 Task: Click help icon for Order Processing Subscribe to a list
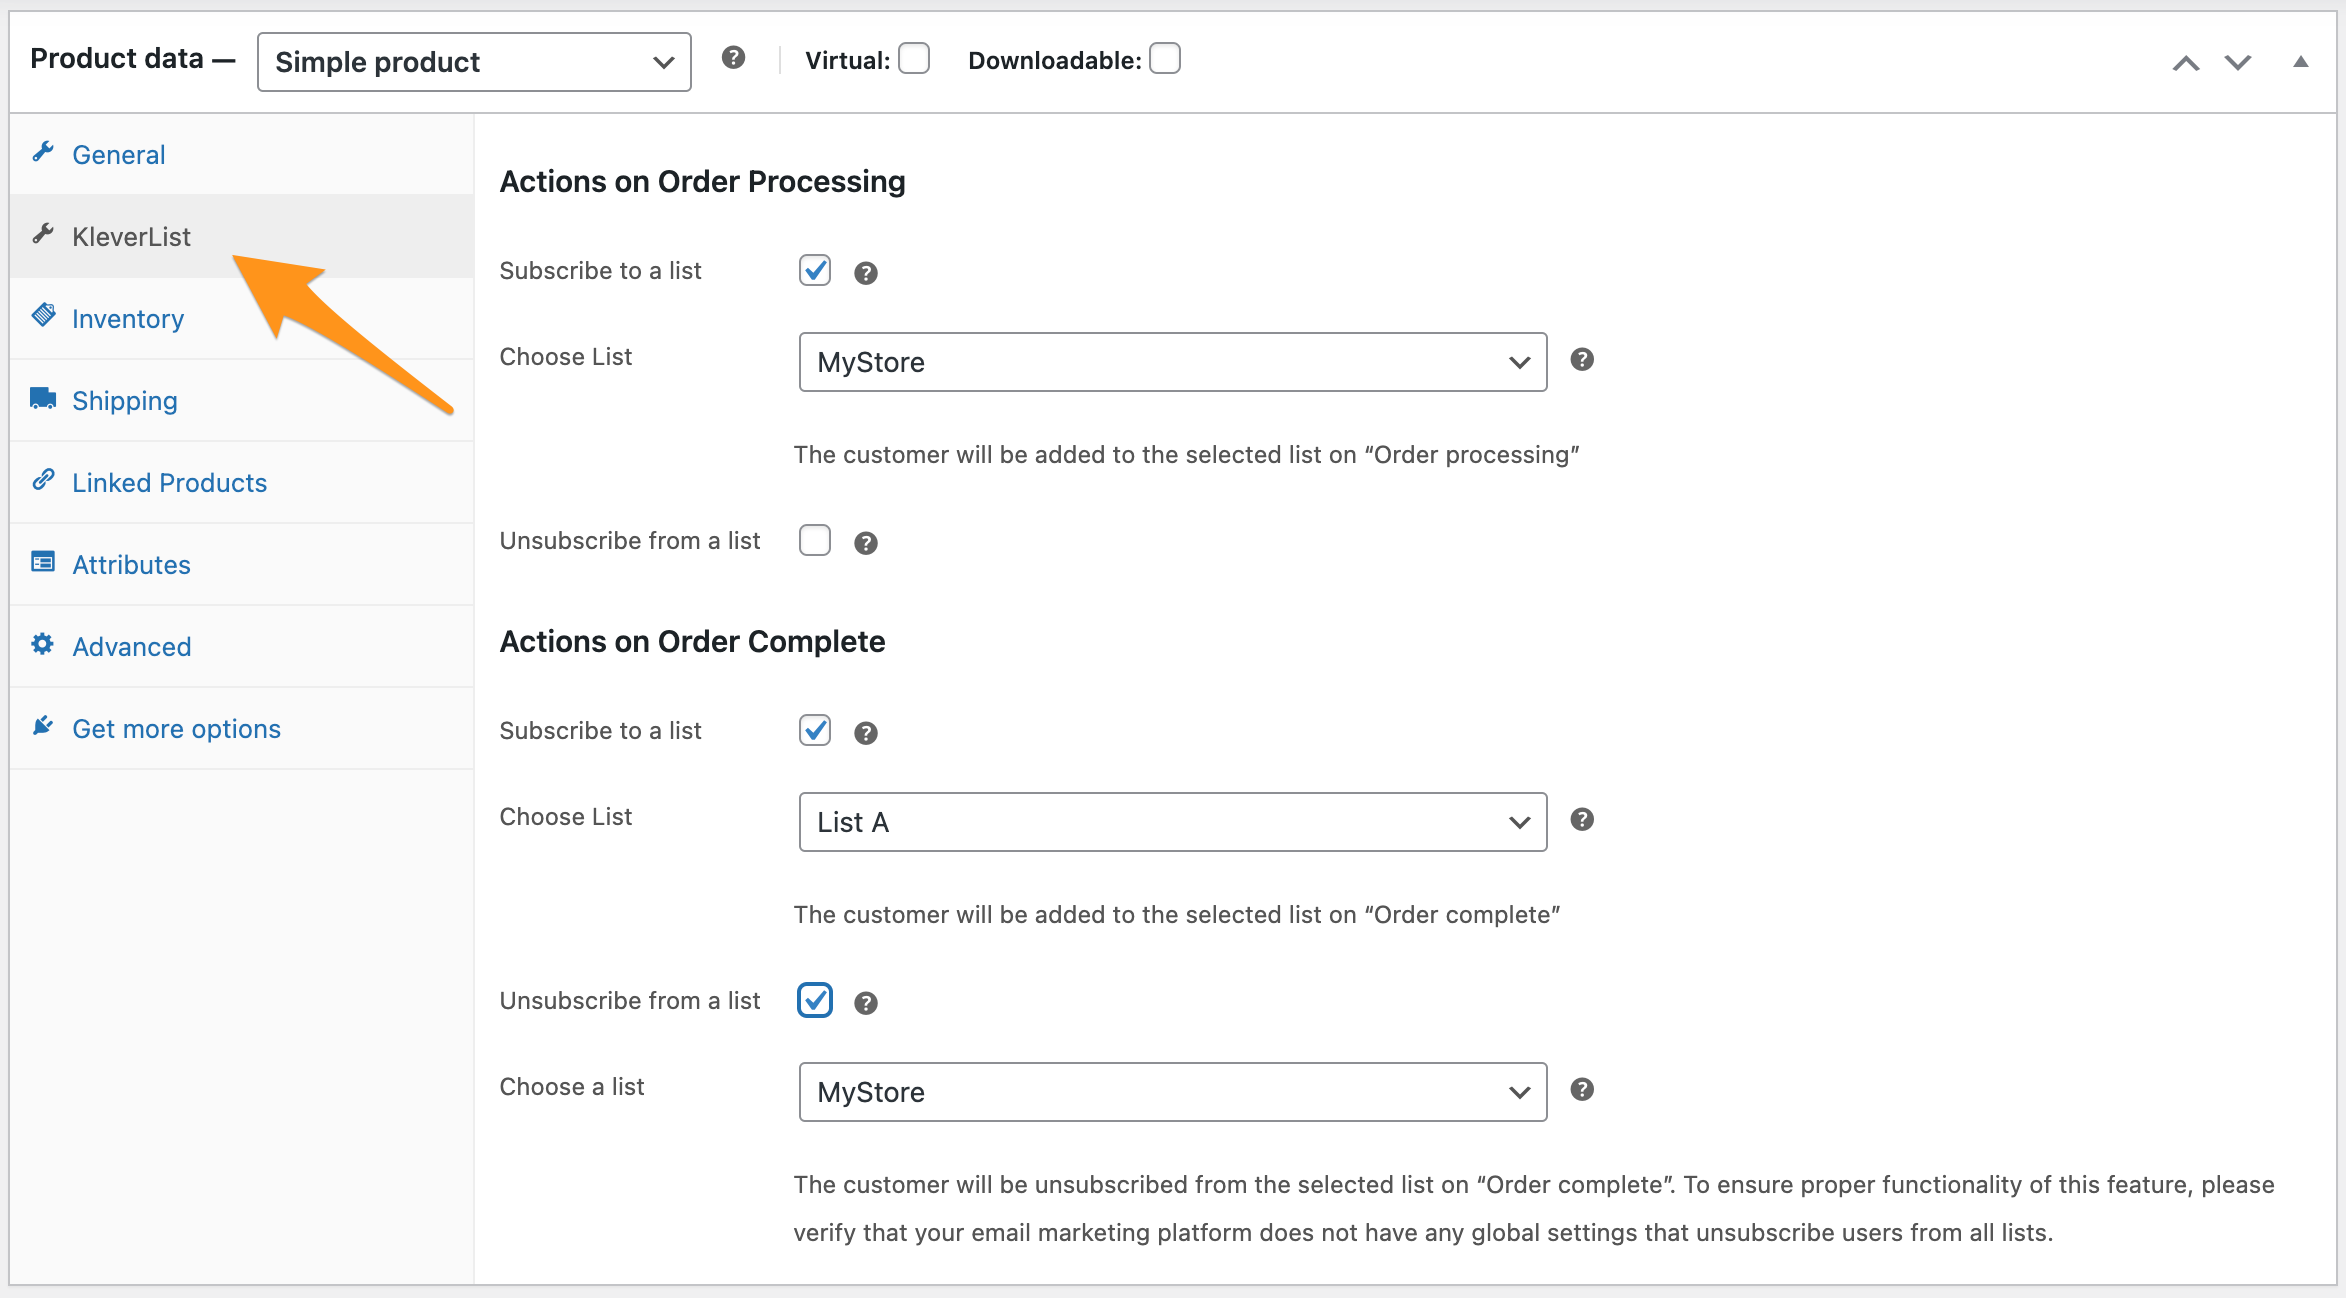click(x=866, y=273)
